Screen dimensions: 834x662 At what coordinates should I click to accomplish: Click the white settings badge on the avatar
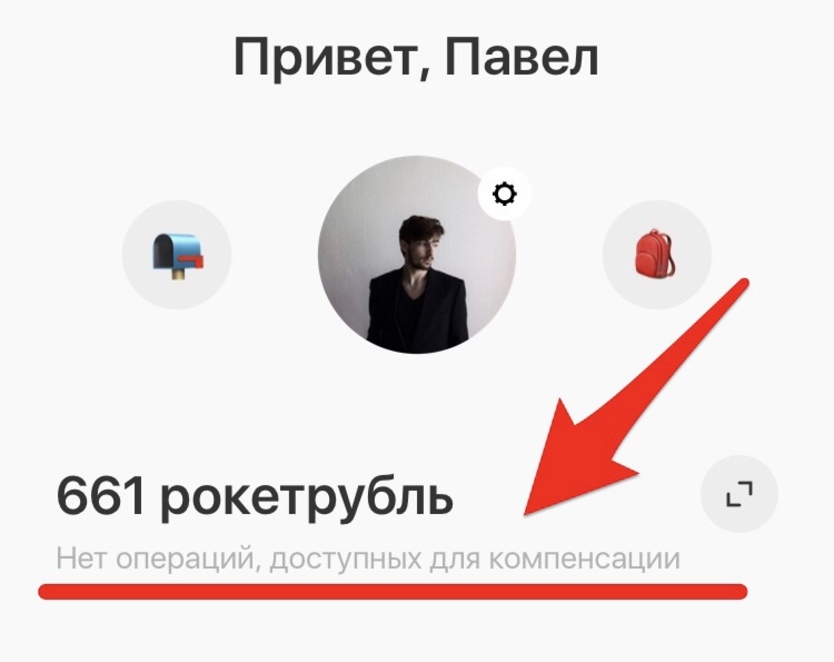click(x=504, y=194)
